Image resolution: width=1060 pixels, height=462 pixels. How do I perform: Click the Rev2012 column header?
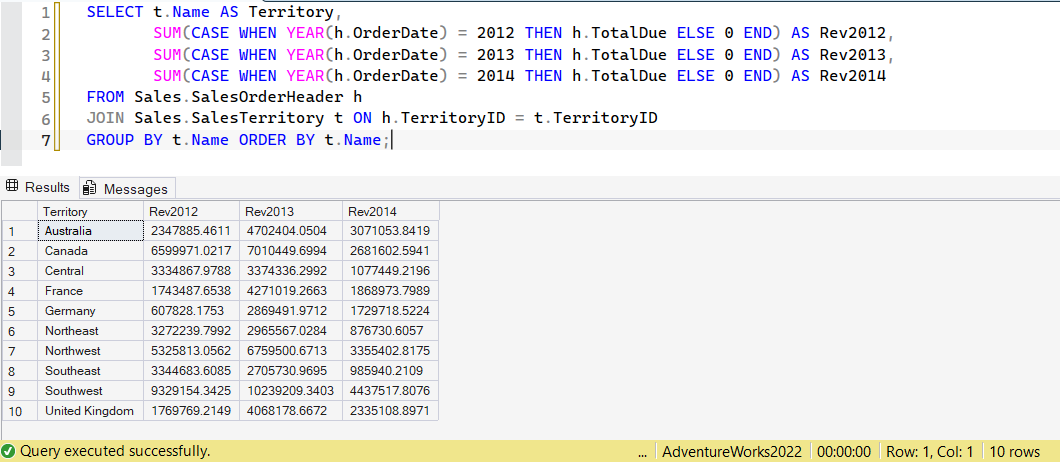pyautogui.click(x=191, y=212)
